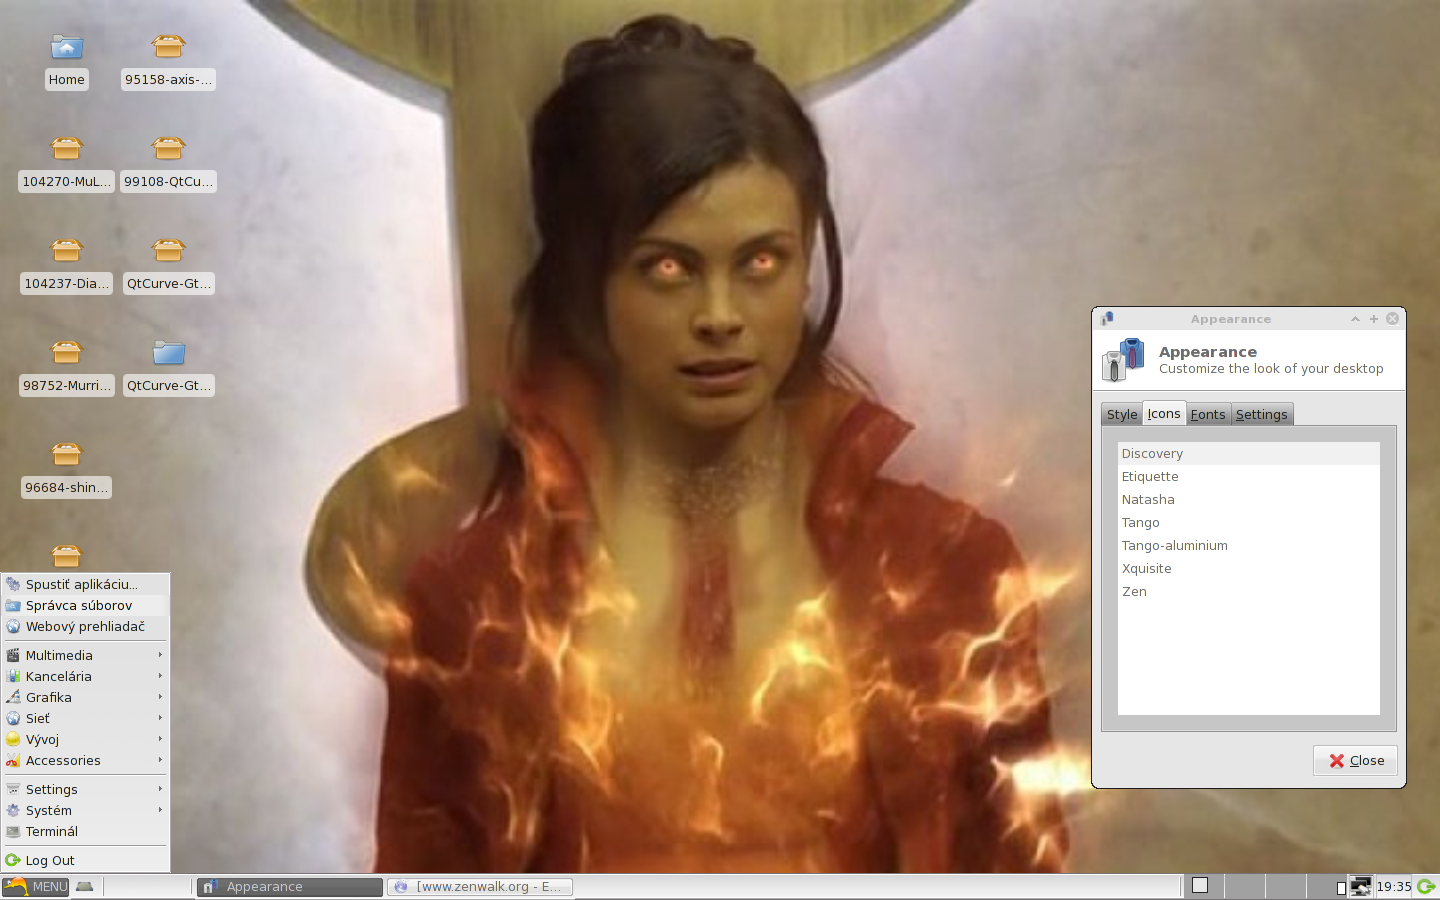The height and width of the screenshot is (900, 1440).
Task: Launch Terminál from the menu
Action: (x=85, y=831)
